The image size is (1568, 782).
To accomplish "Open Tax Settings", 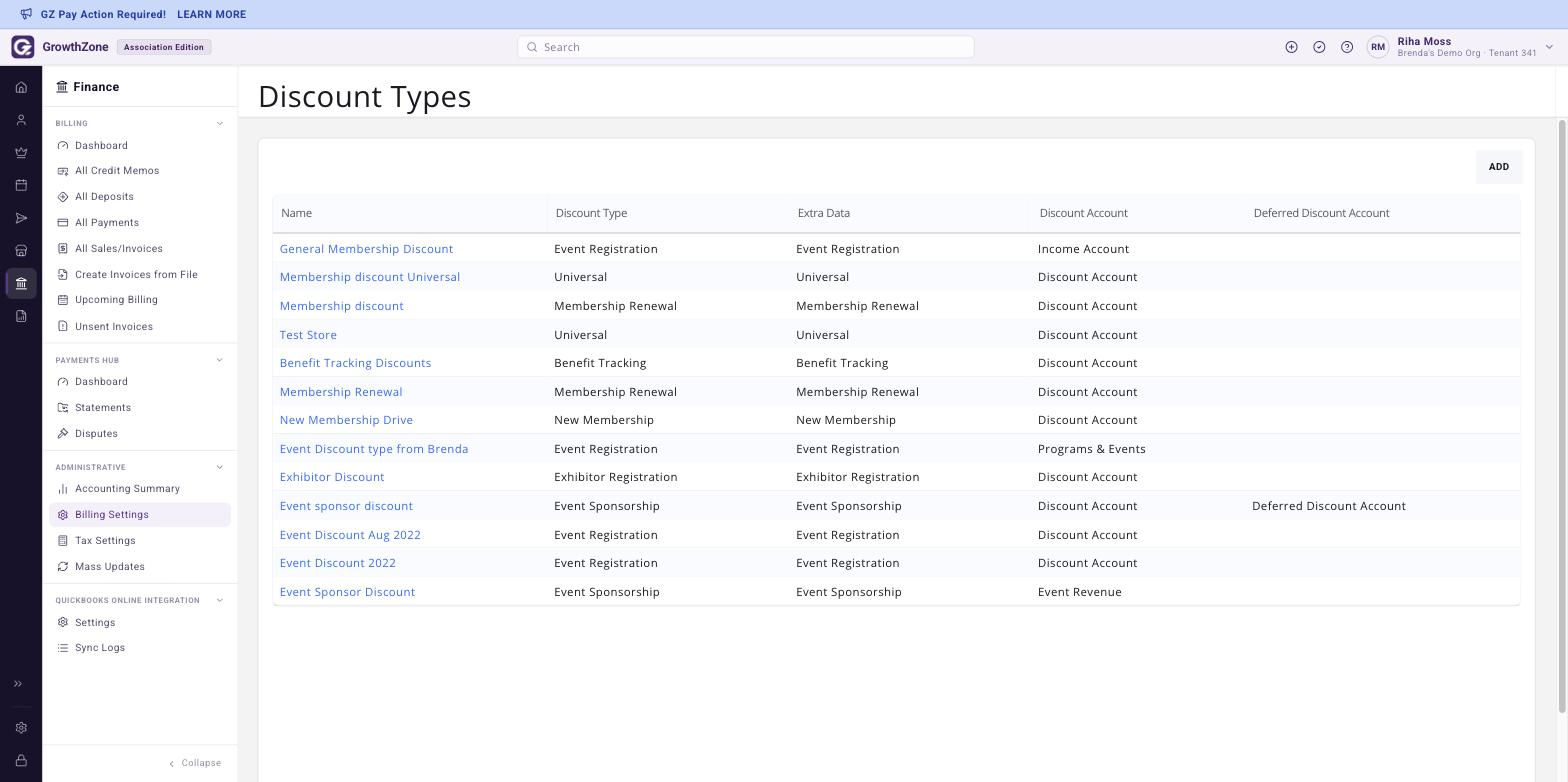I will pyautogui.click(x=105, y=541).
